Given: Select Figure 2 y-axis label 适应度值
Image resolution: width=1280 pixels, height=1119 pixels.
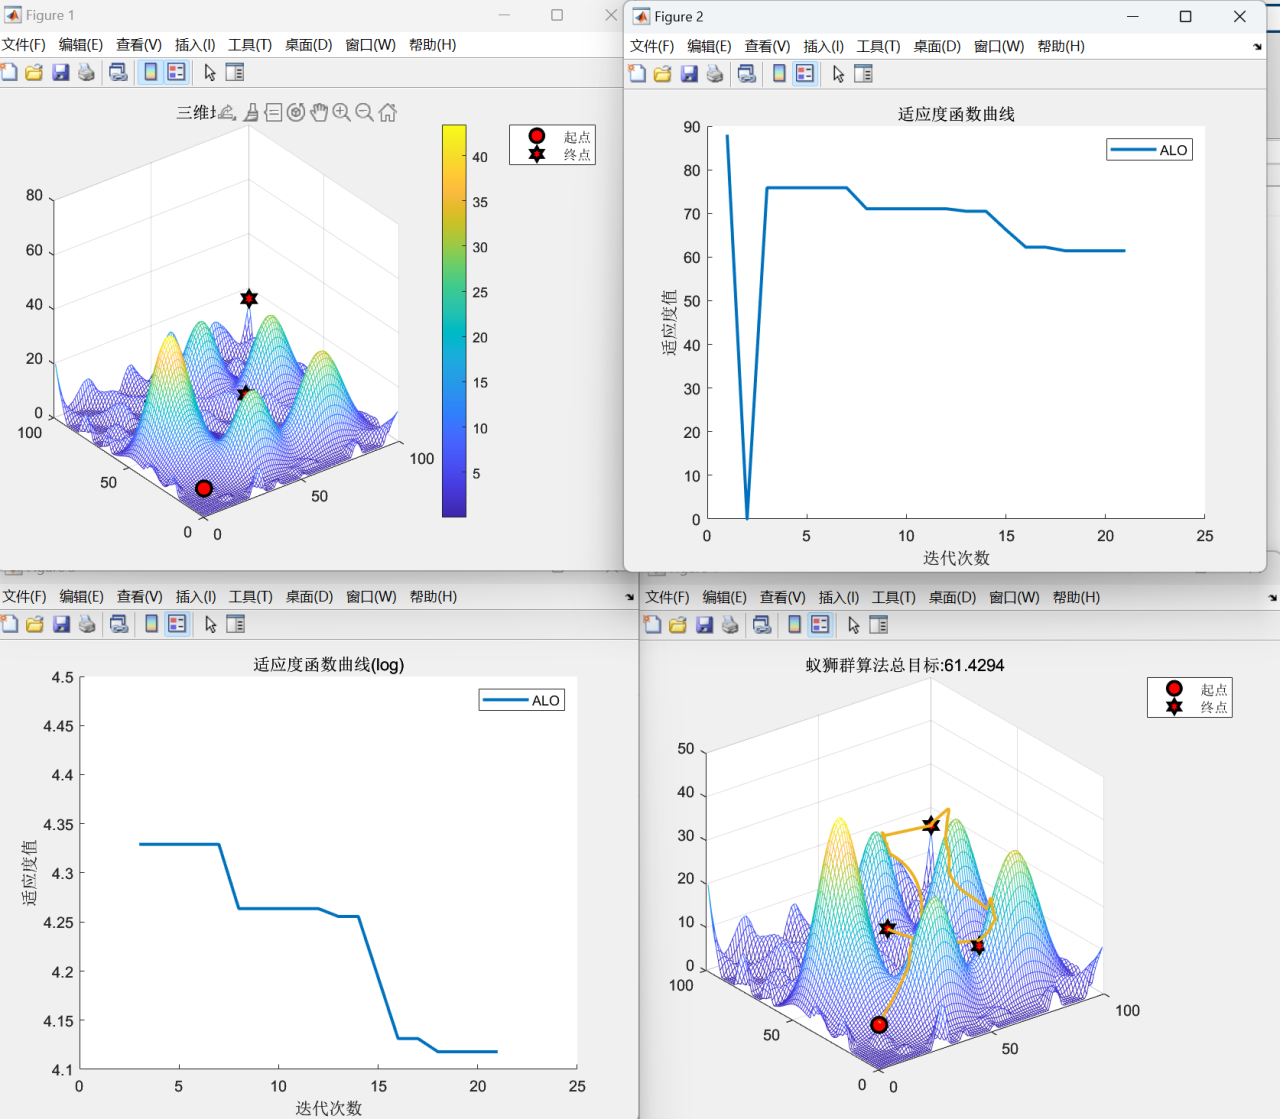Looking at the screenshot, I should pos(669,323).
